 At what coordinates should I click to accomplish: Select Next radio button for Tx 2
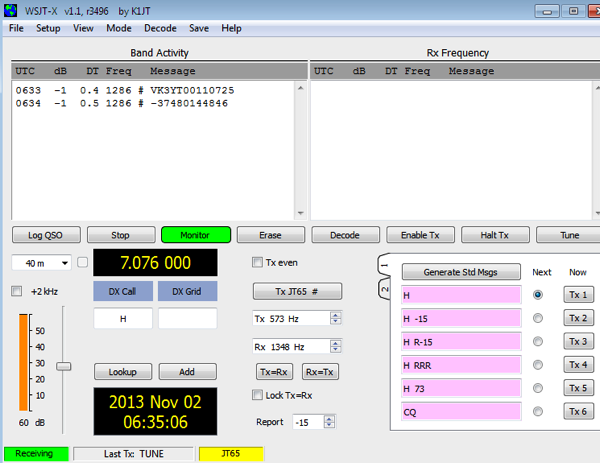point(538,318)
